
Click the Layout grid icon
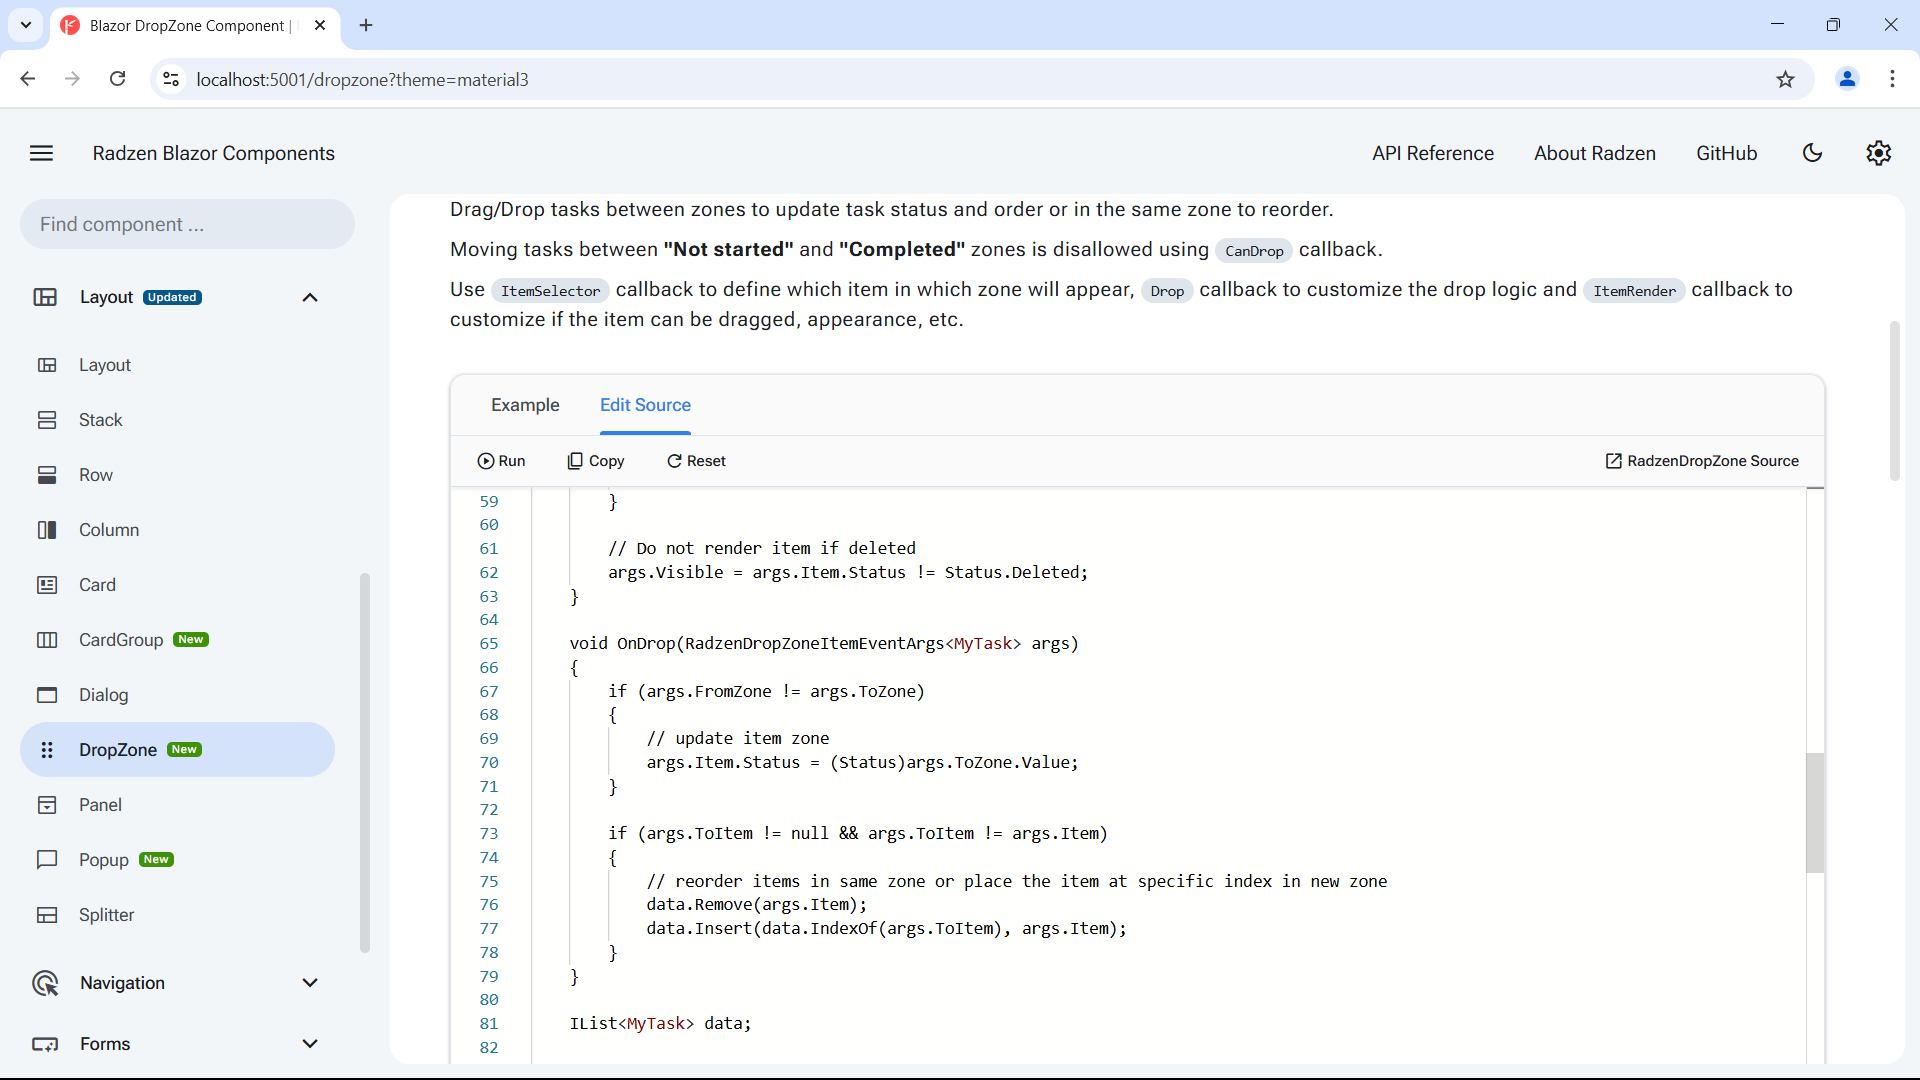click(x=47, y=365)
